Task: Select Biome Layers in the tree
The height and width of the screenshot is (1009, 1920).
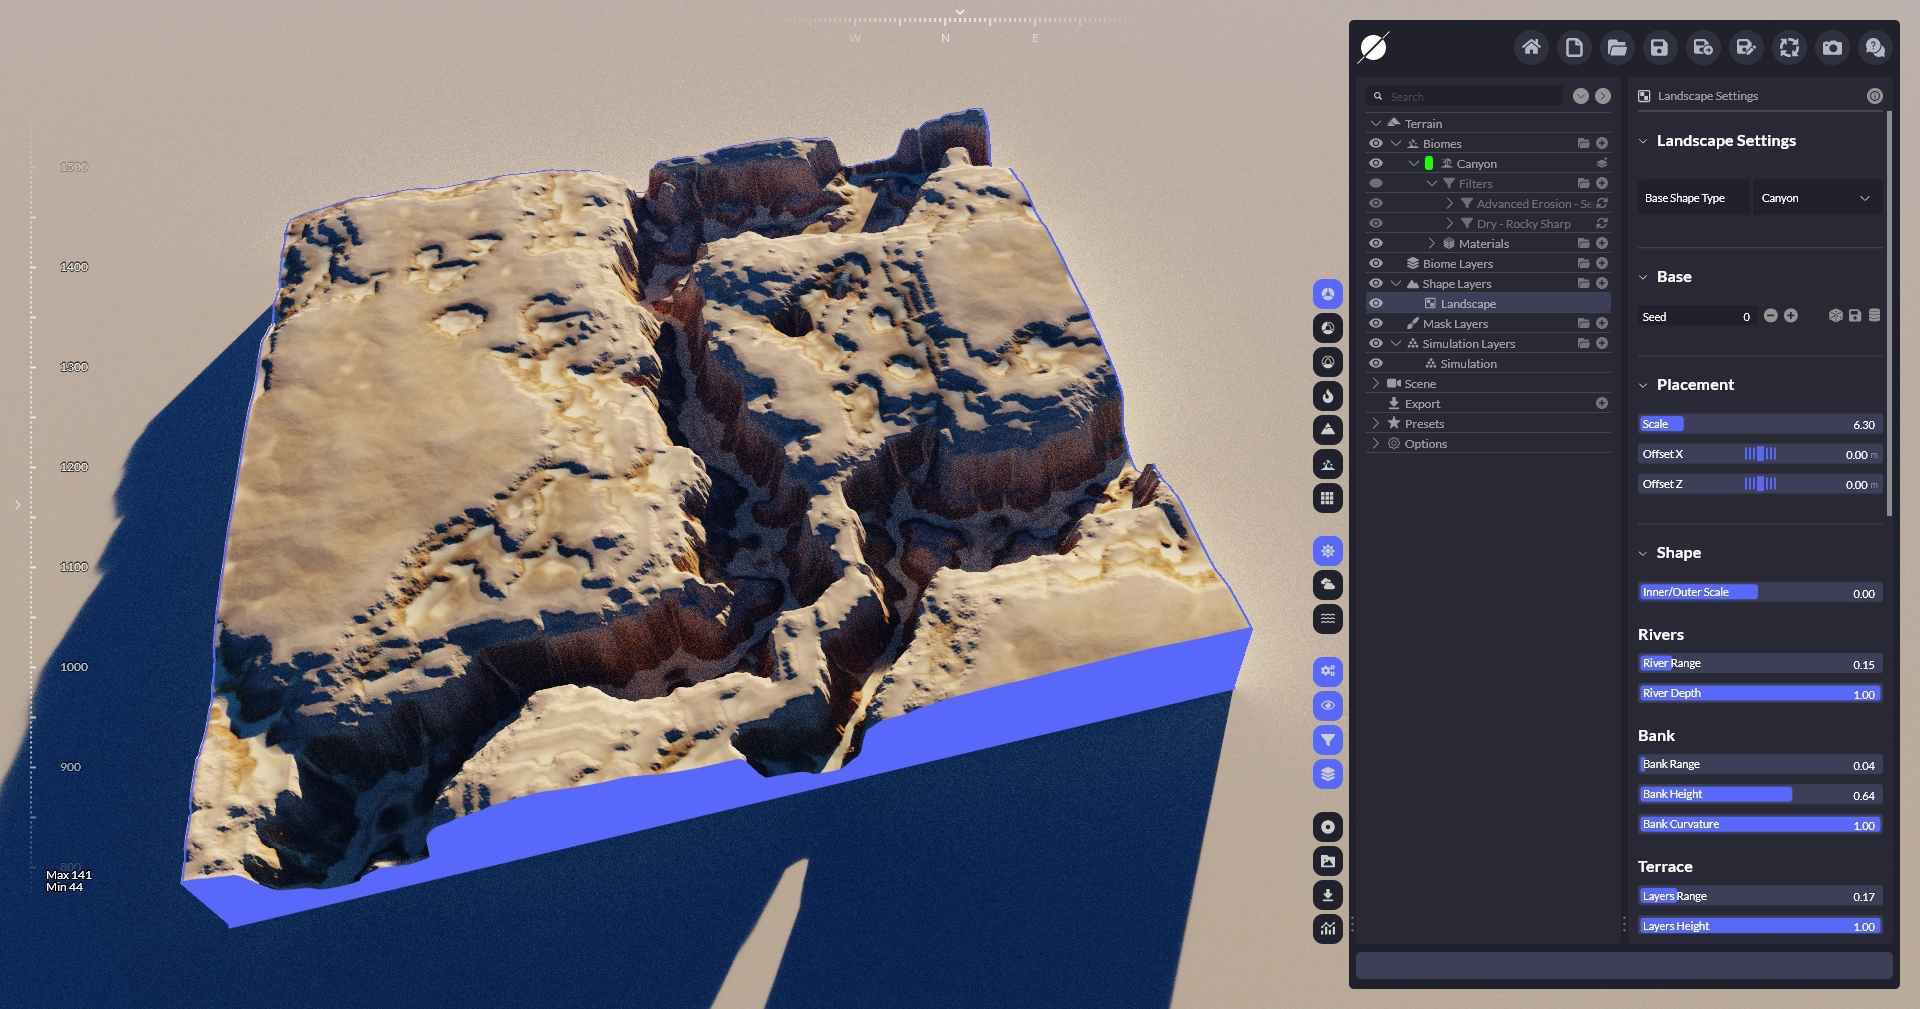Action: 1457,264
